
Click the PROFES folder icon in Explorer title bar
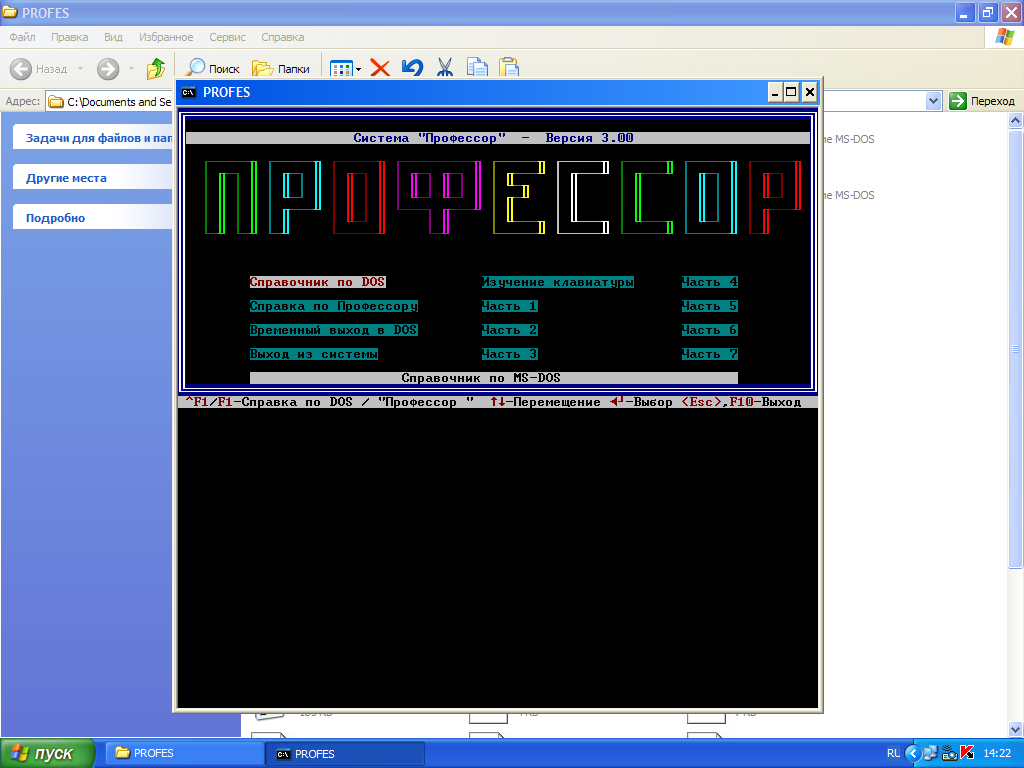(x=10, y=12)
